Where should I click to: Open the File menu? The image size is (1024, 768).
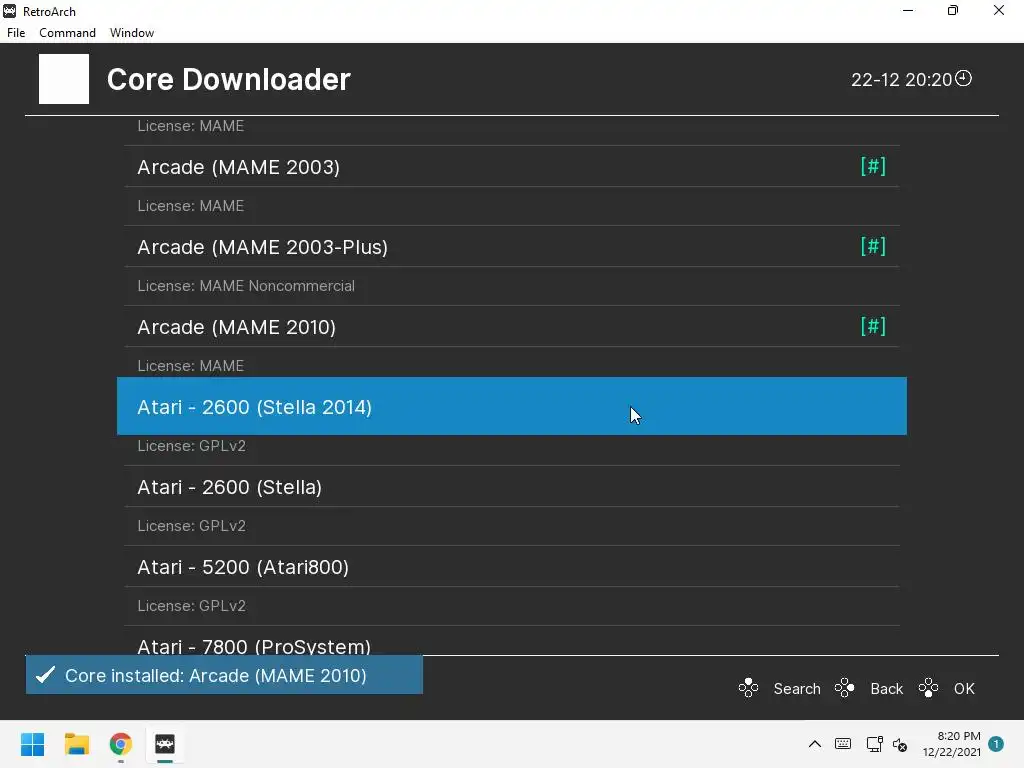[x=16, y=33]
